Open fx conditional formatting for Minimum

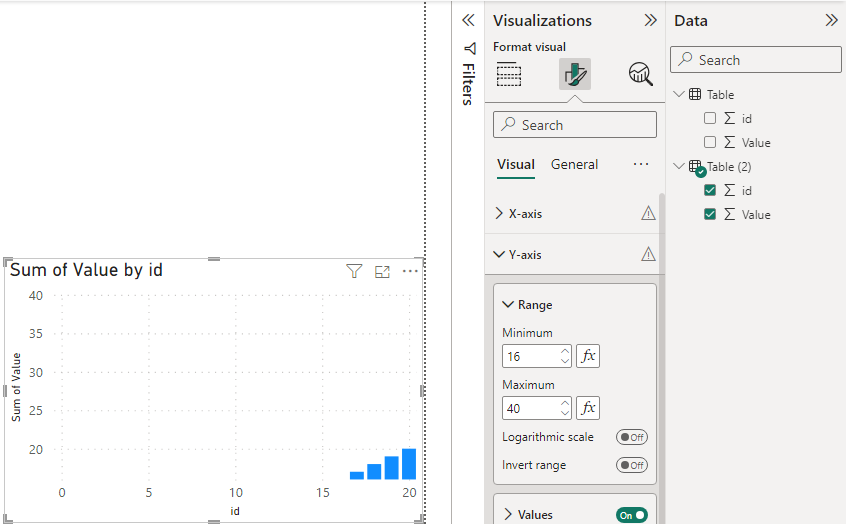coord(588,356)
